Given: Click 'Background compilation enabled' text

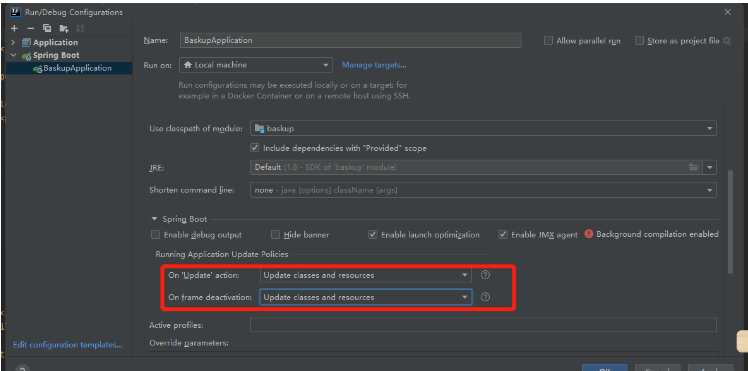Looking at the screenshot, I should [657, 234].
